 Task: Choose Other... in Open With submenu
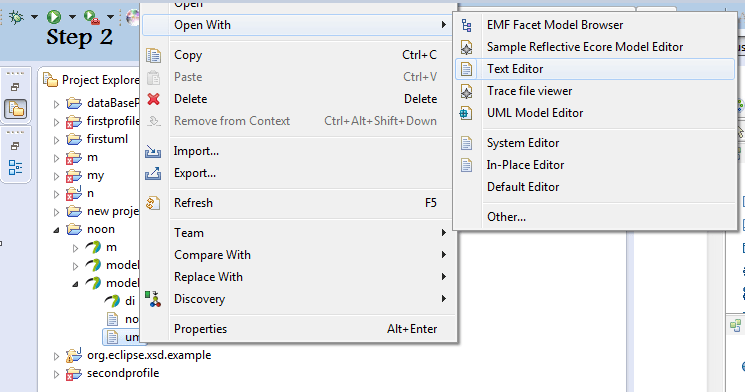[595, 217]
